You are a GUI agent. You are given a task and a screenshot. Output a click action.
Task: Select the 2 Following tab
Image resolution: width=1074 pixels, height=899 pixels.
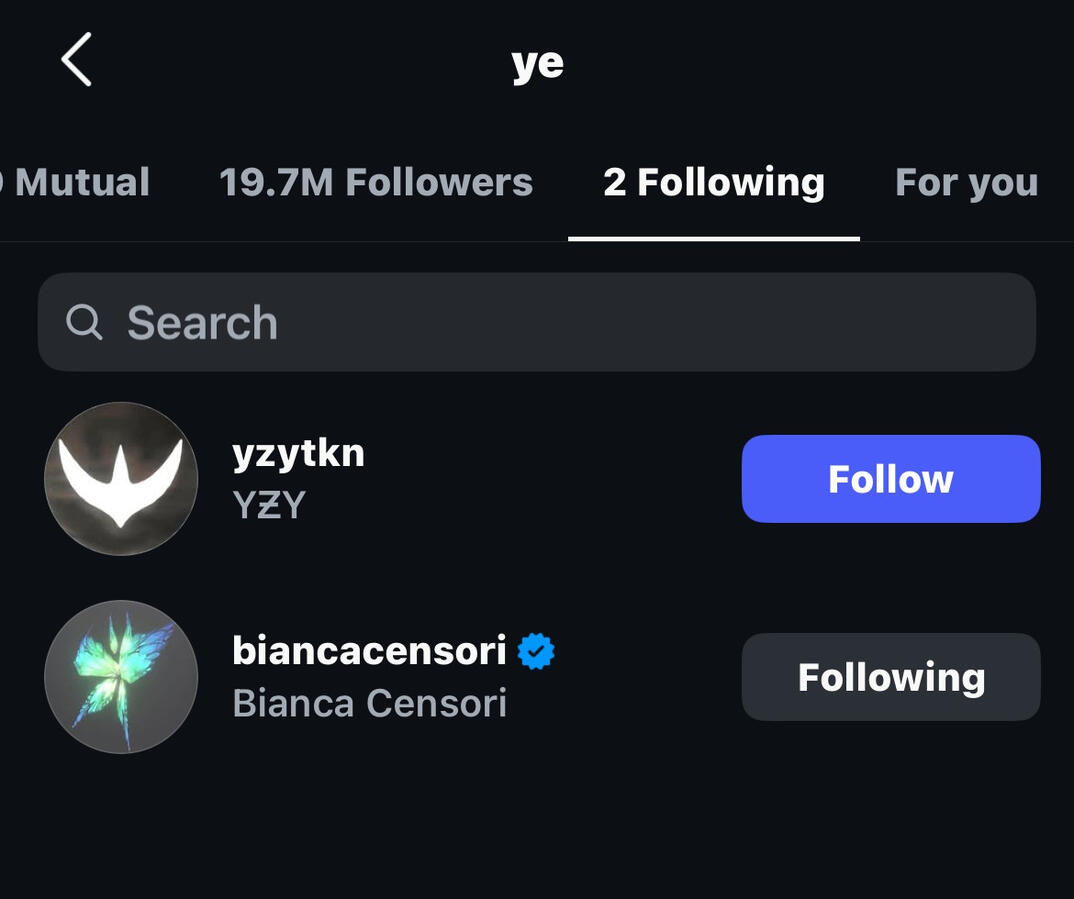coord(714,182)
